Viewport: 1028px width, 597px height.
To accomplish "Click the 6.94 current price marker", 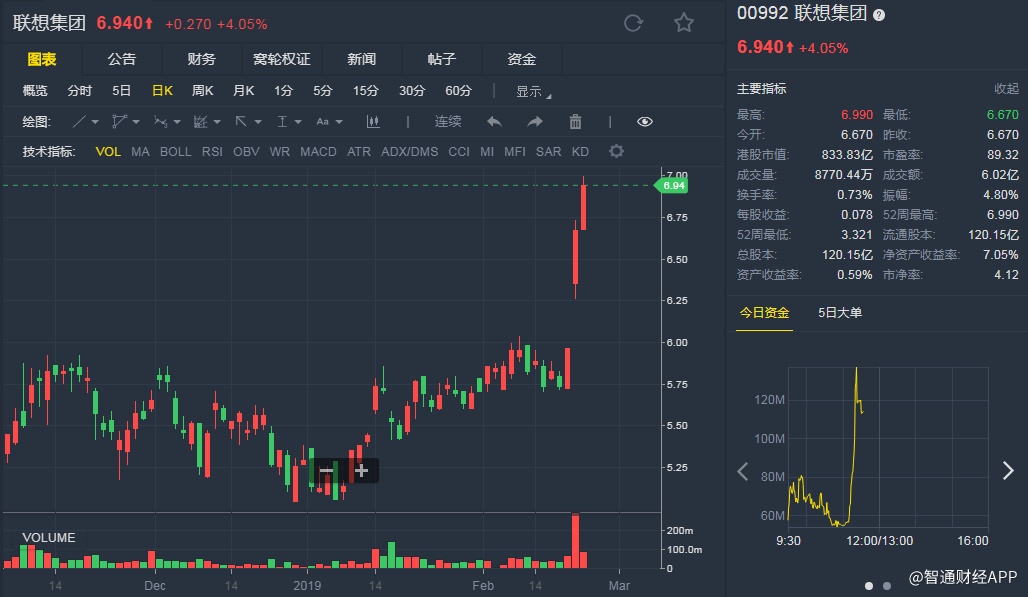I will pos(672,185).
